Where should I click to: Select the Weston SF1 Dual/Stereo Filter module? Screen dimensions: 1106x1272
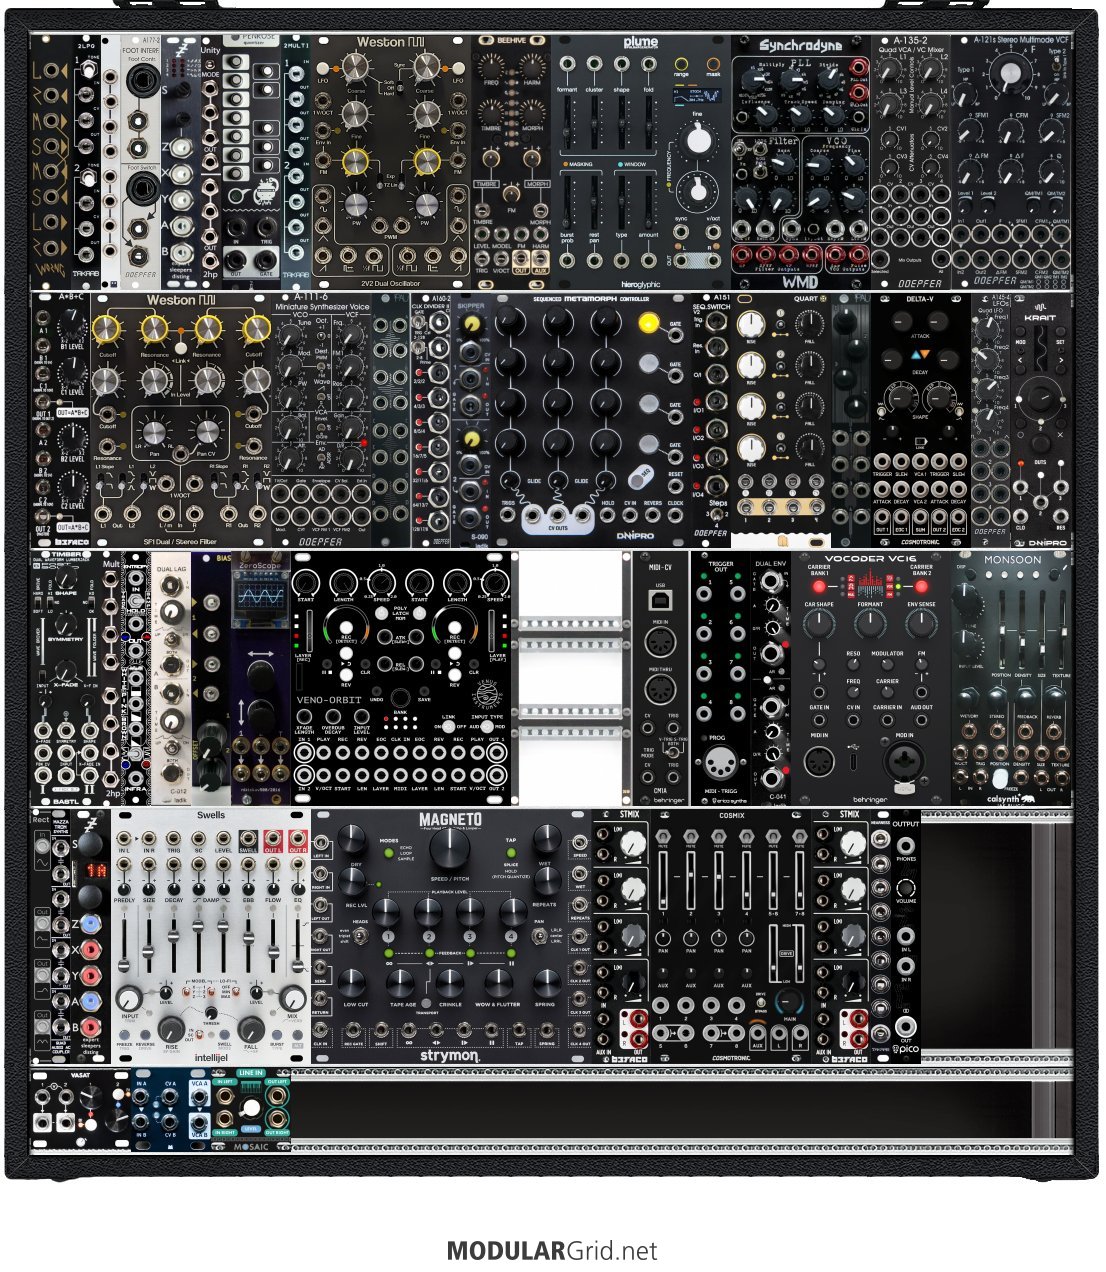pyautogui.click(x=181, y=418)
